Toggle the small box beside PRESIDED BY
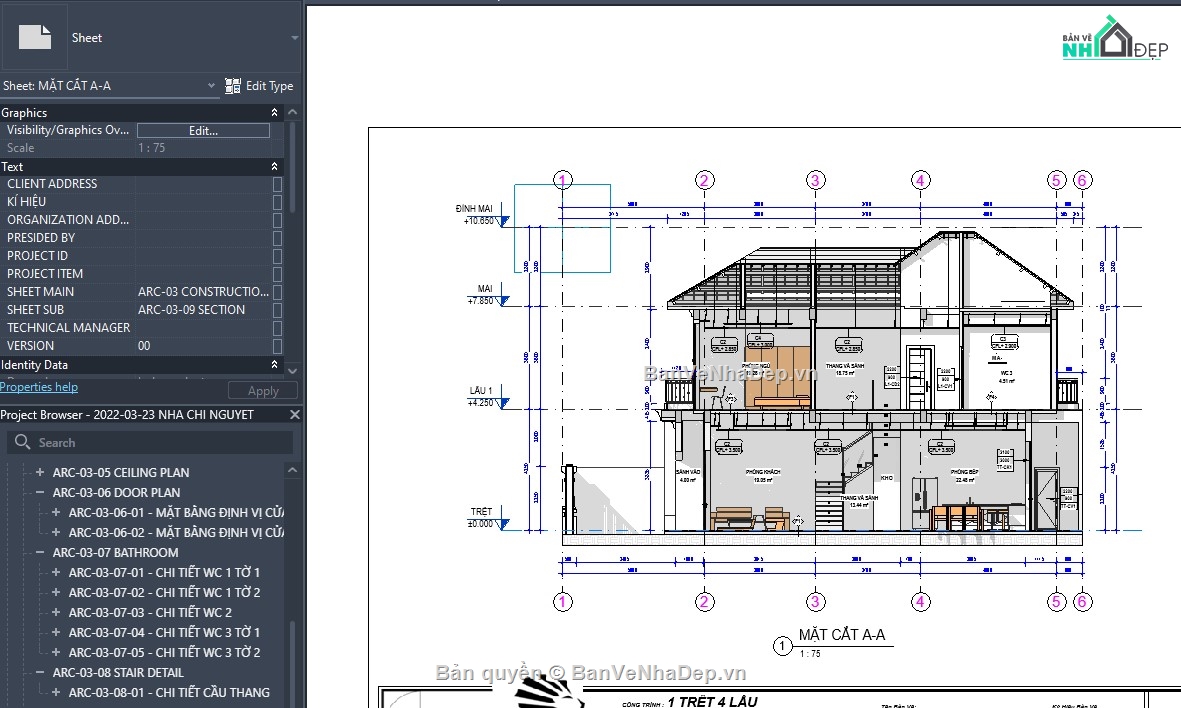 pyautogui.click(x=277, y=238)
